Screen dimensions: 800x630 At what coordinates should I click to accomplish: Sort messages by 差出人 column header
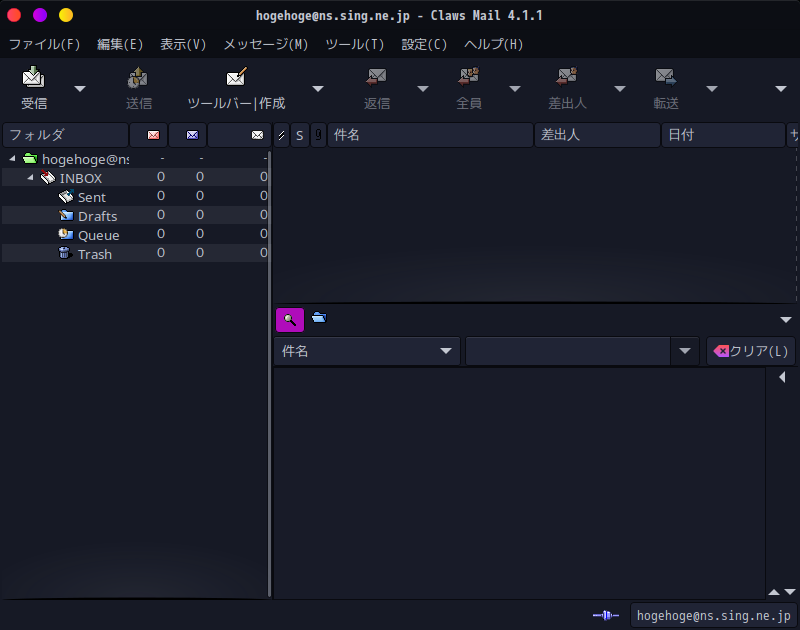(x=597, y=135)
